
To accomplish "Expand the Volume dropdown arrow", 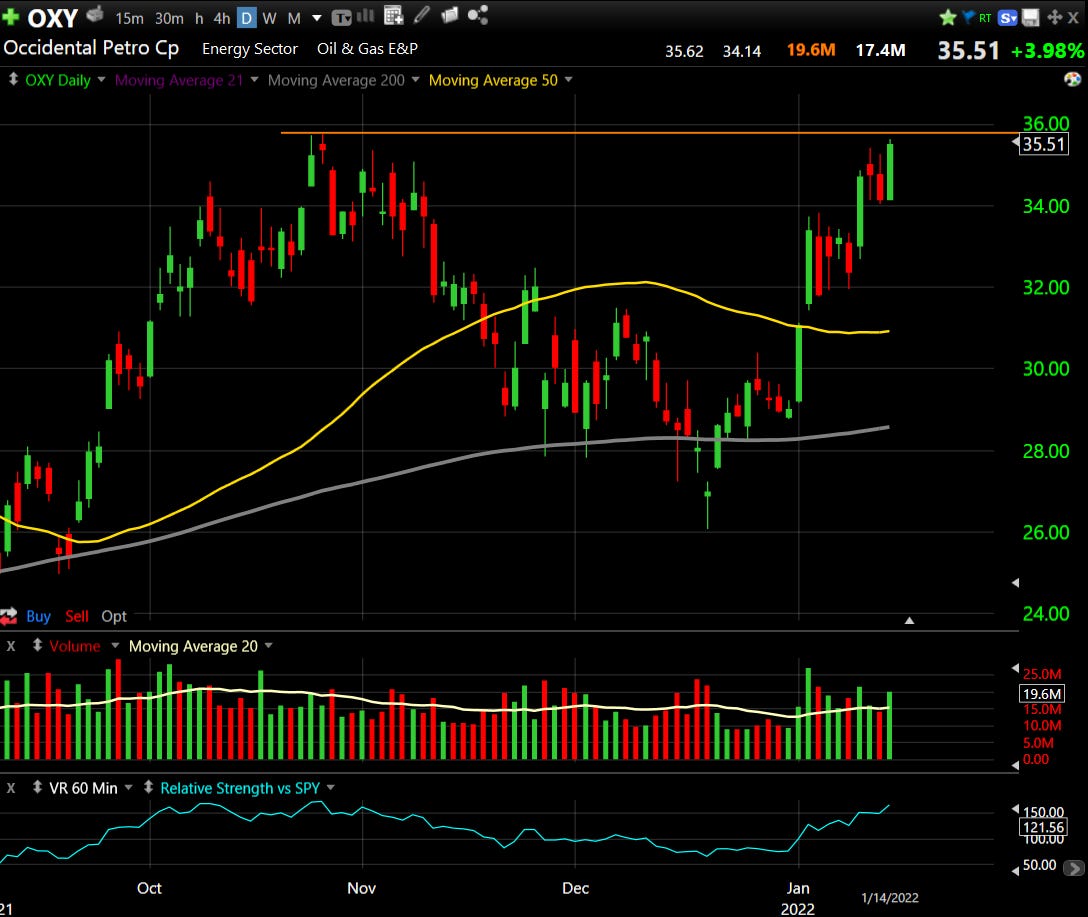I will click(115, 646).
